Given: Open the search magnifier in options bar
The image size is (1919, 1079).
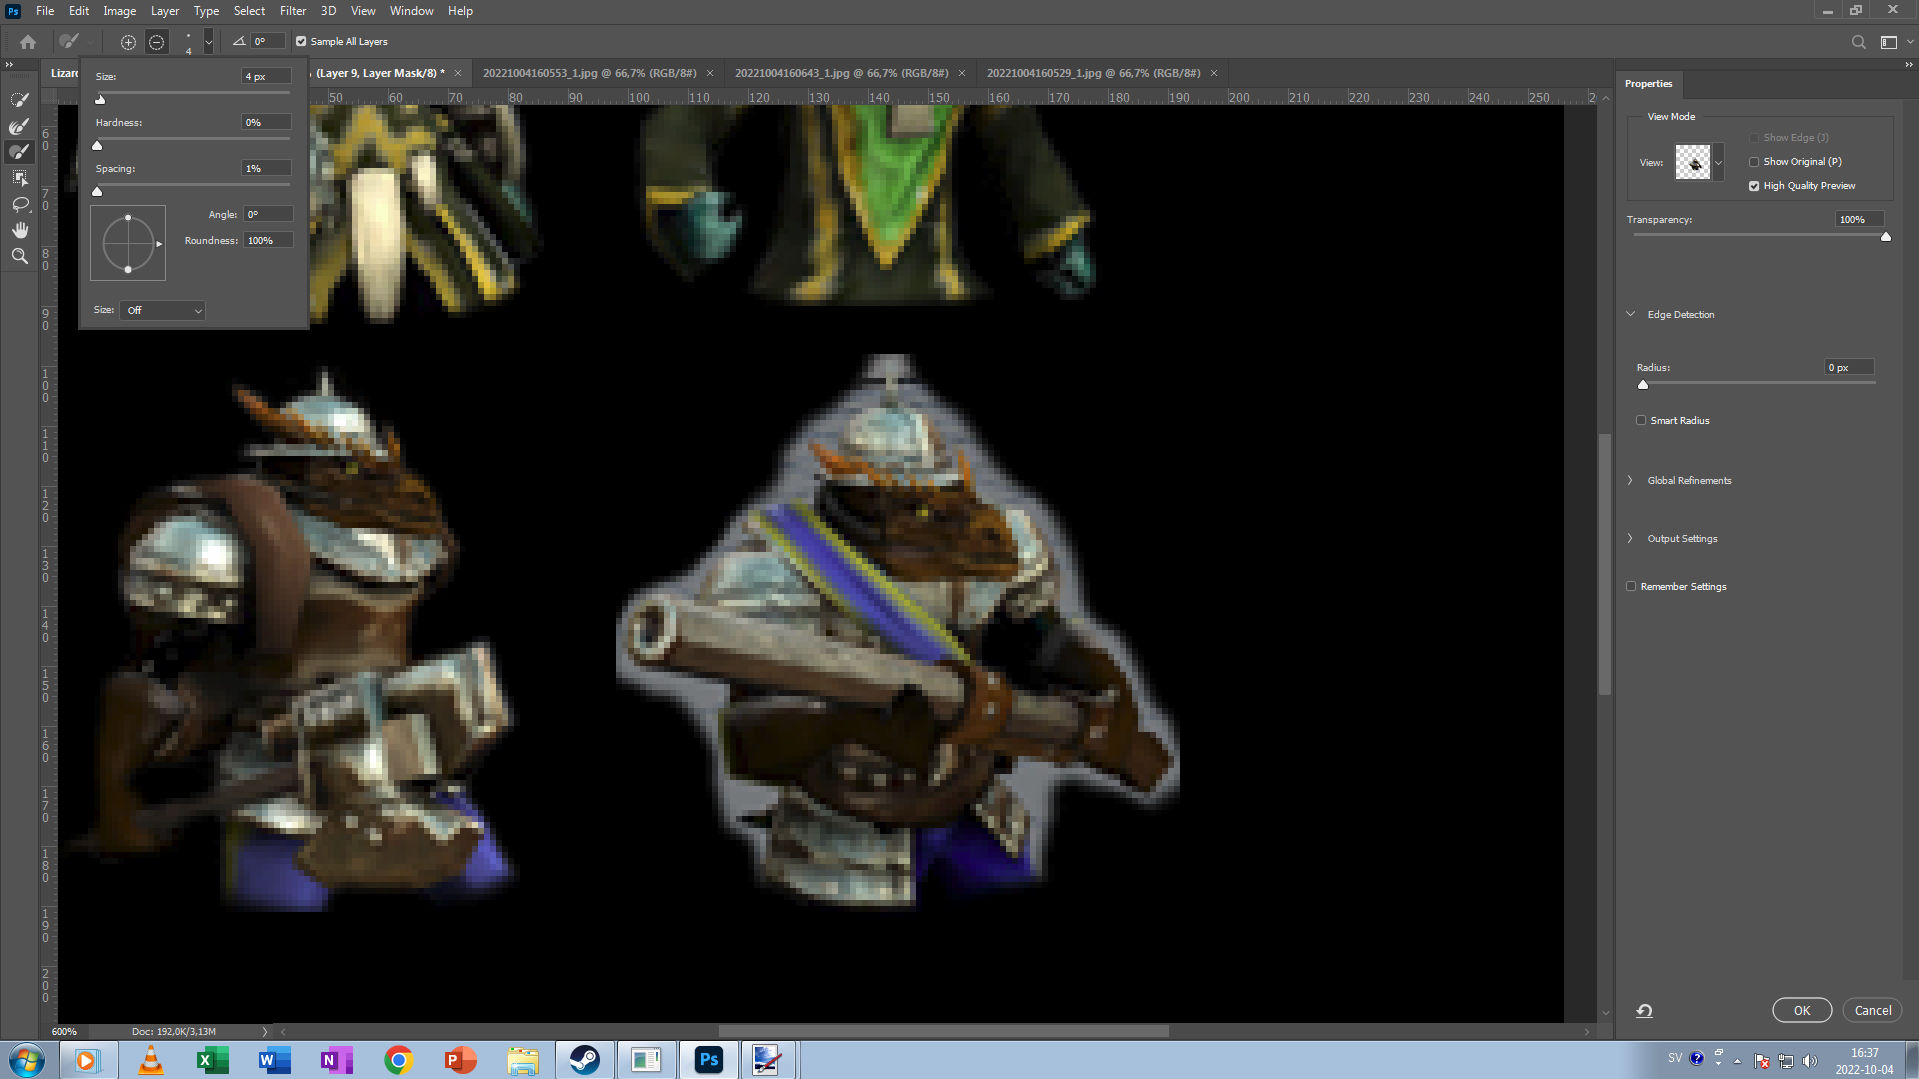Looking at the screenshot, I should 1858,42.
